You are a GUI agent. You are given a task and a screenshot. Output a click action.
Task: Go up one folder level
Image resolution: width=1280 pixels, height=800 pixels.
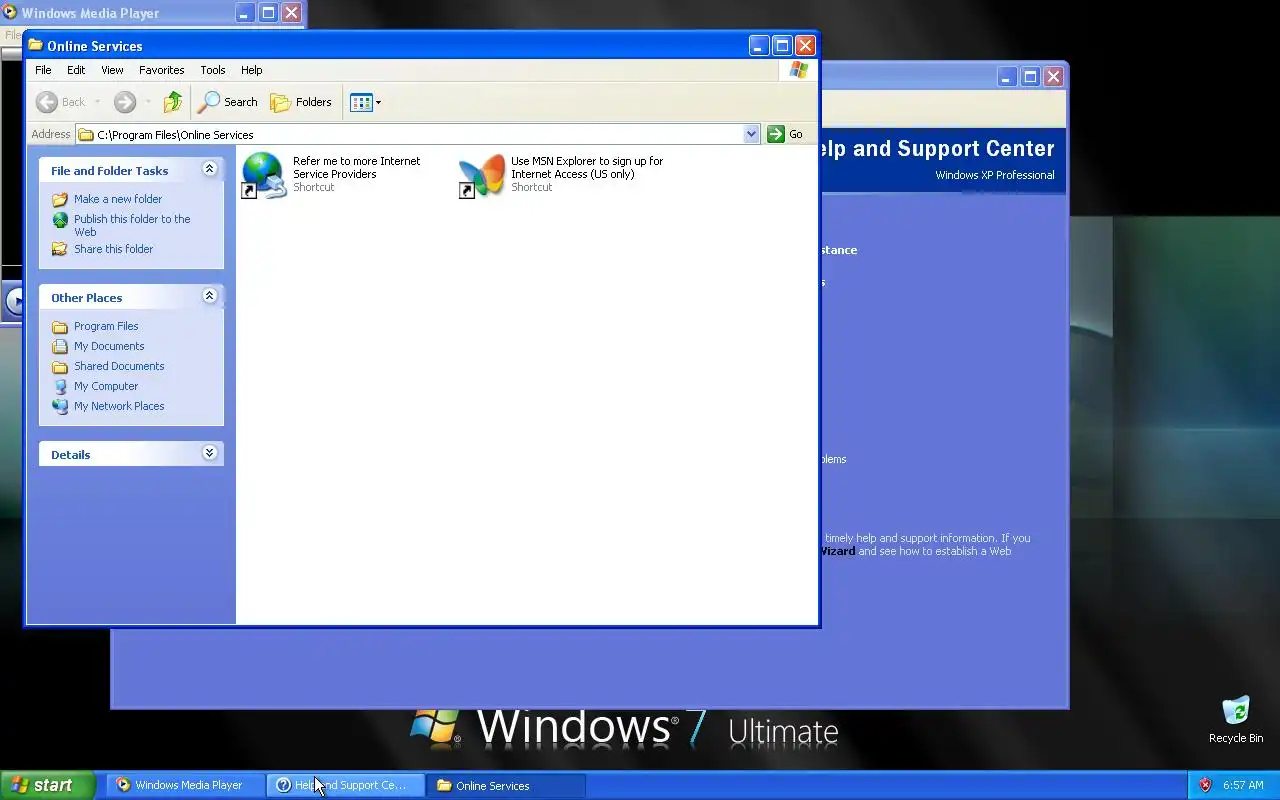[x=173, y=102]
